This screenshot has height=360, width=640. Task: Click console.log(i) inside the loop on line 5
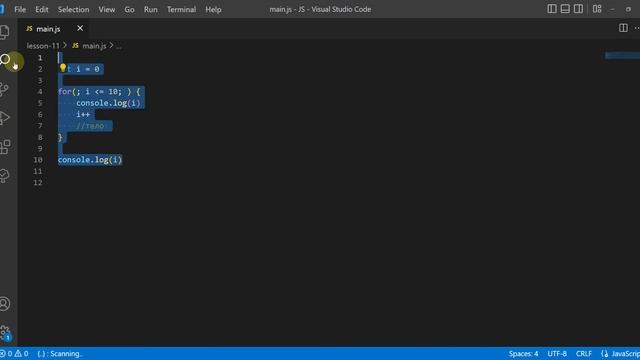[108, 103]
